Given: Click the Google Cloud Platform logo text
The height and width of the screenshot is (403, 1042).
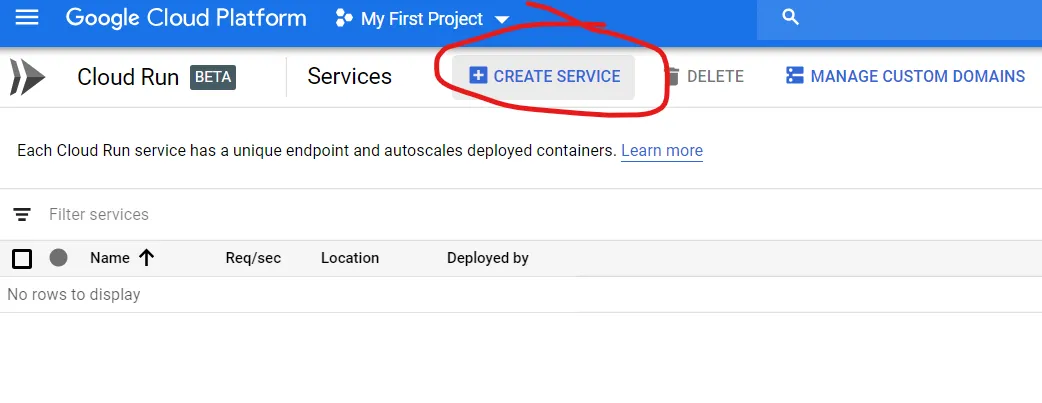Looking at the screenshot, I should tap(186, 18).
